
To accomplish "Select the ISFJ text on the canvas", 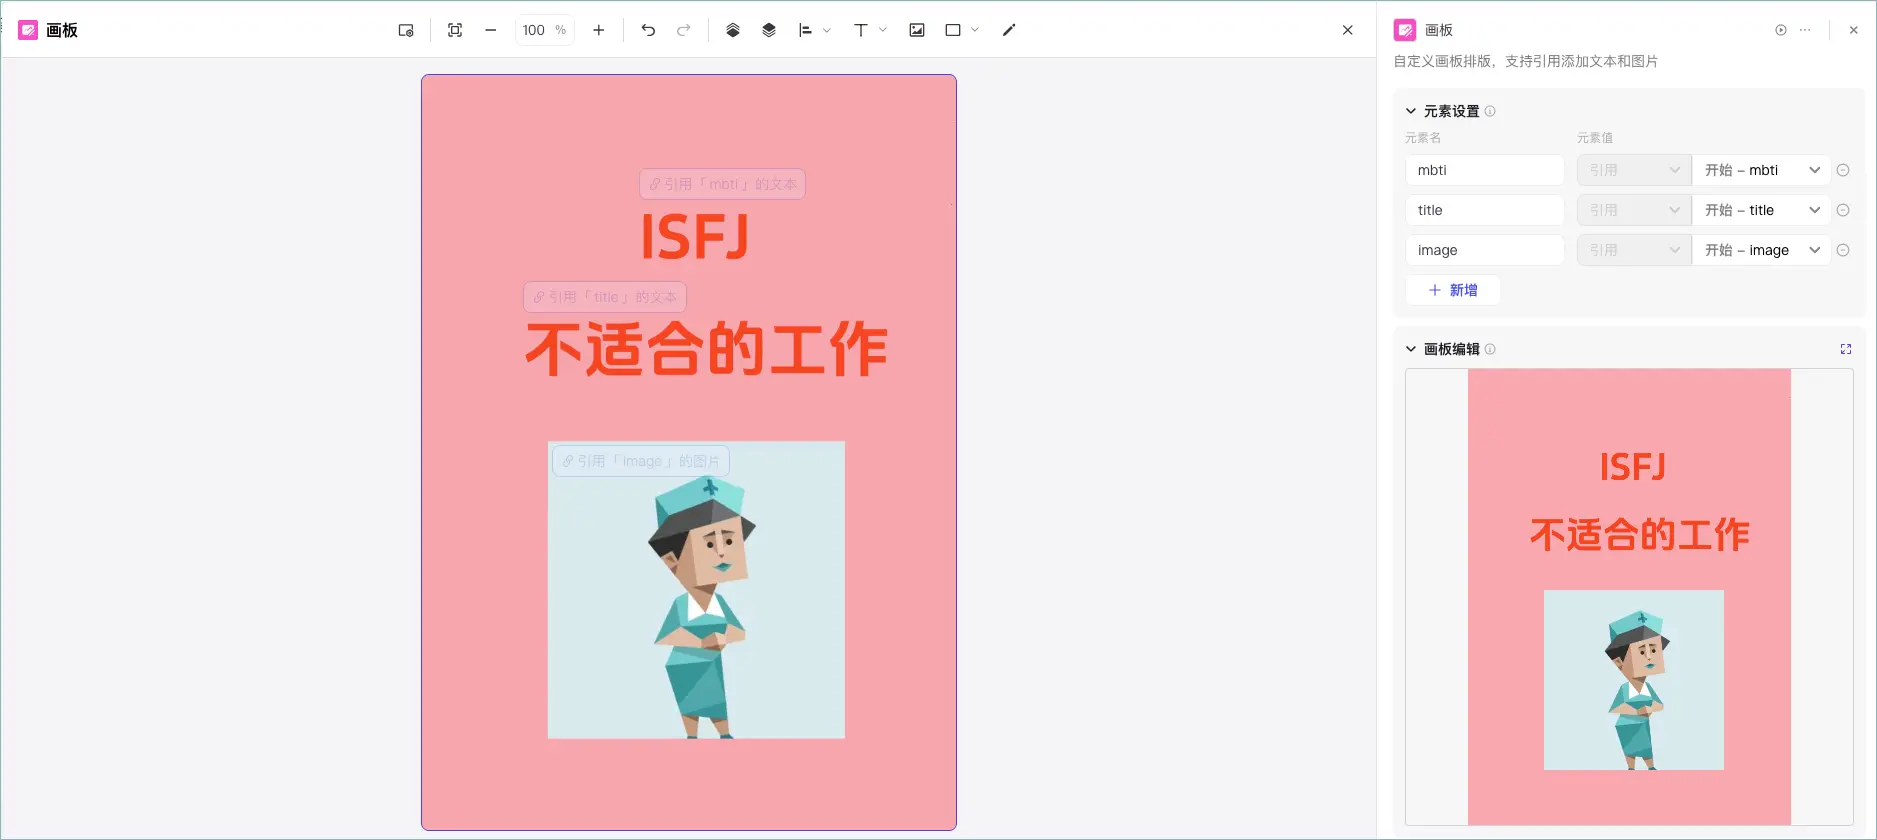I will [x=695, y=237].
